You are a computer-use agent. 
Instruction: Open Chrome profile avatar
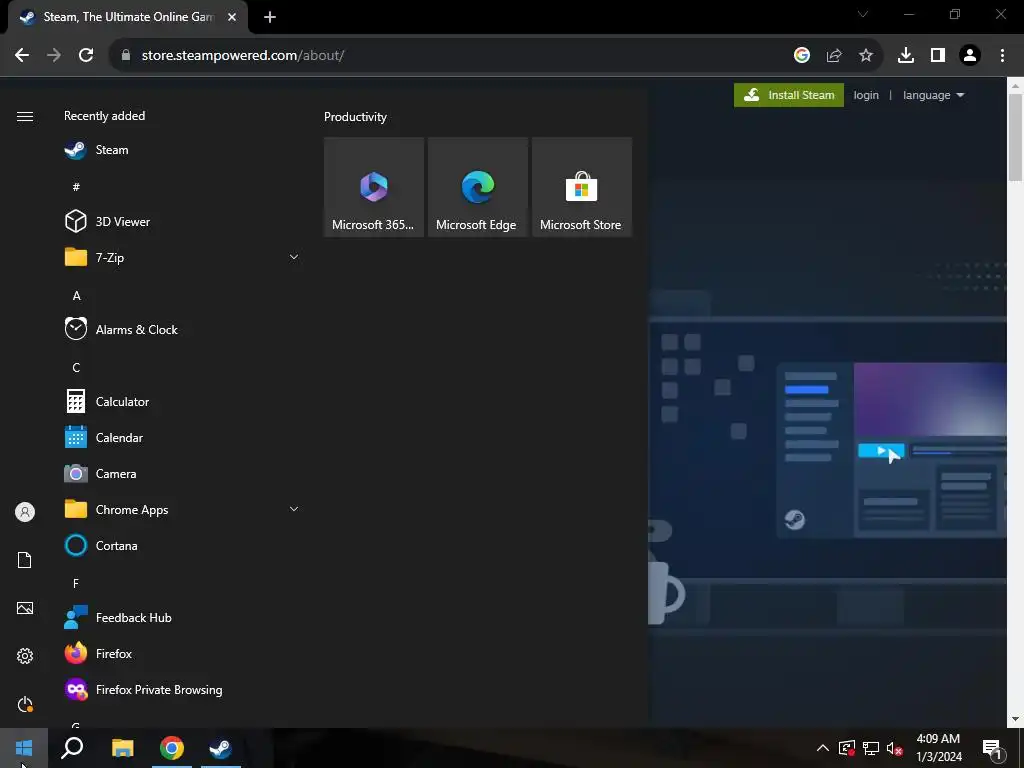pyautogui.click(x=970, y=56)
